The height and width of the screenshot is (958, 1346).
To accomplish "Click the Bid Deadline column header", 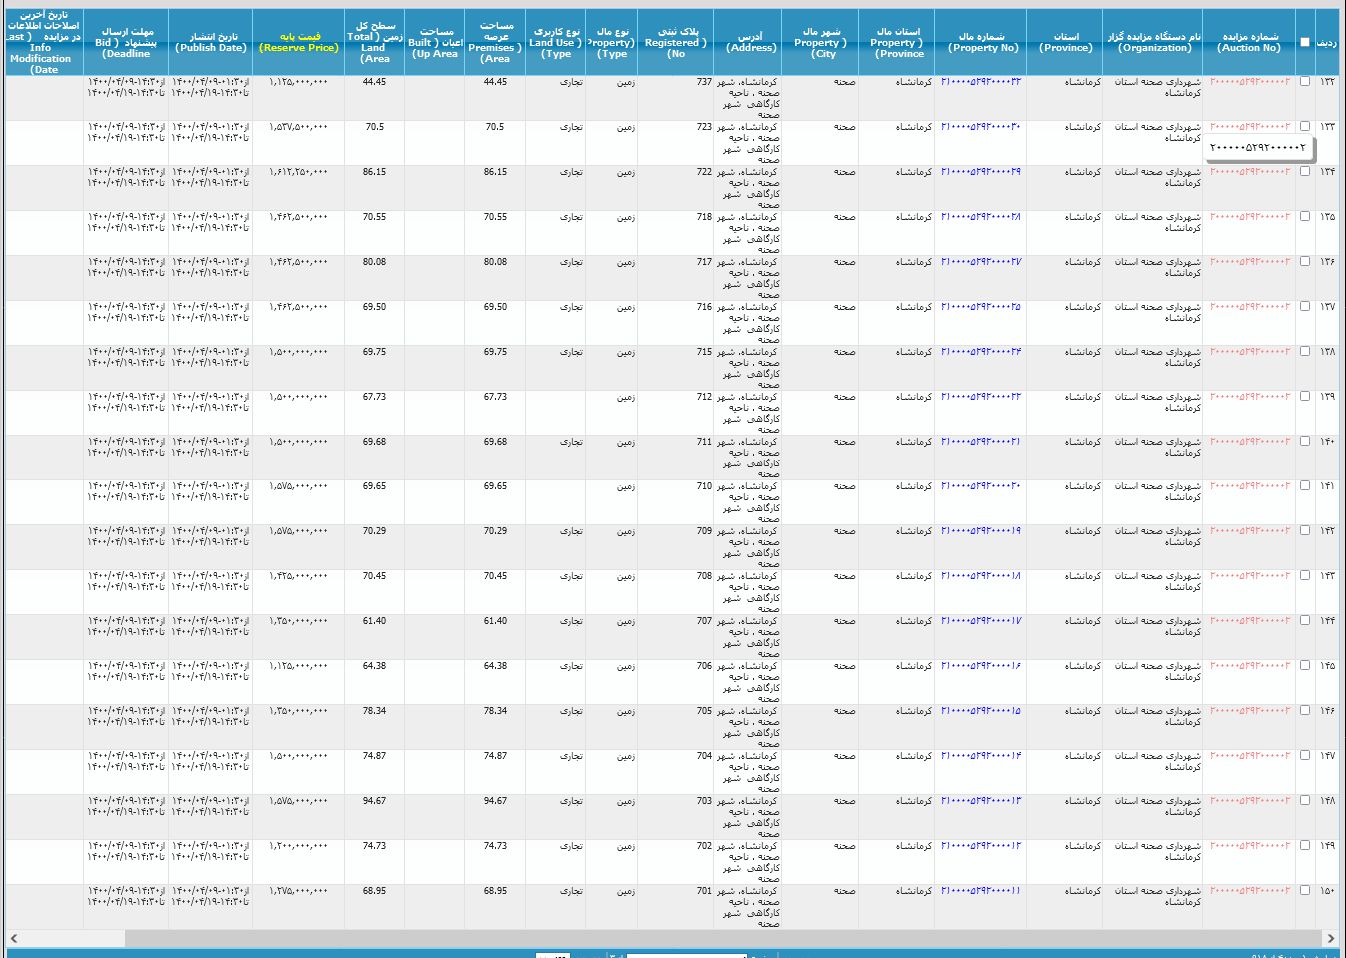I will (x=126, y=42).
